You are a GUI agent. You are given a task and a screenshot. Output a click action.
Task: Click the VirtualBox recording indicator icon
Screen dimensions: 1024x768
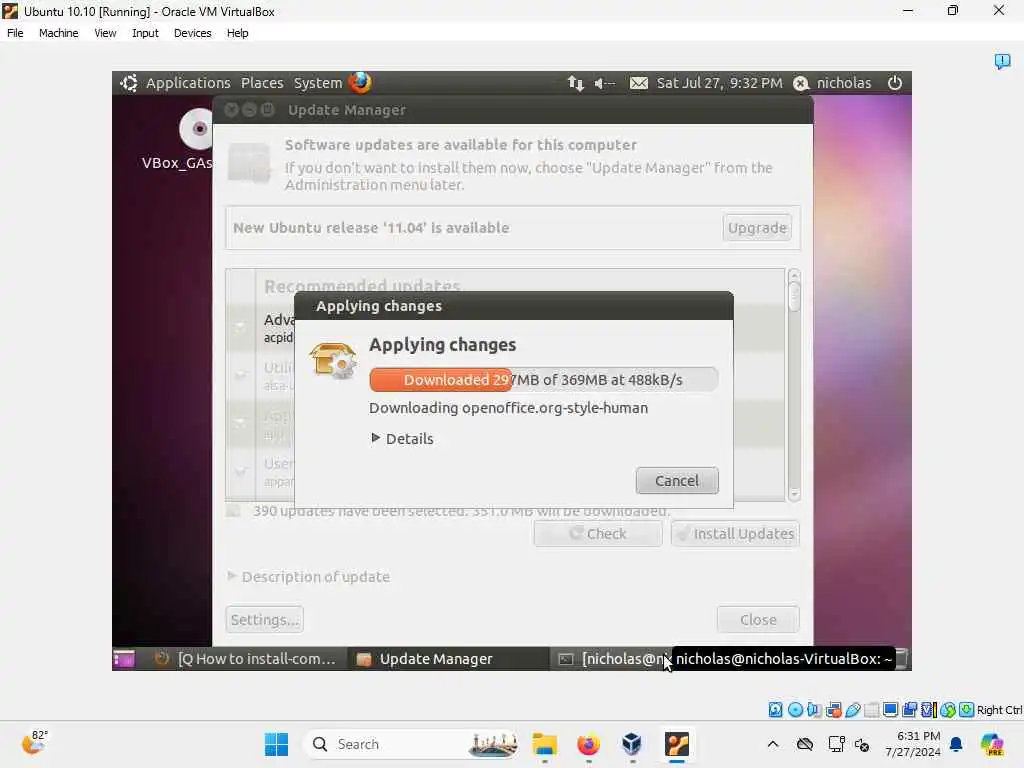(x=909, y=710)
